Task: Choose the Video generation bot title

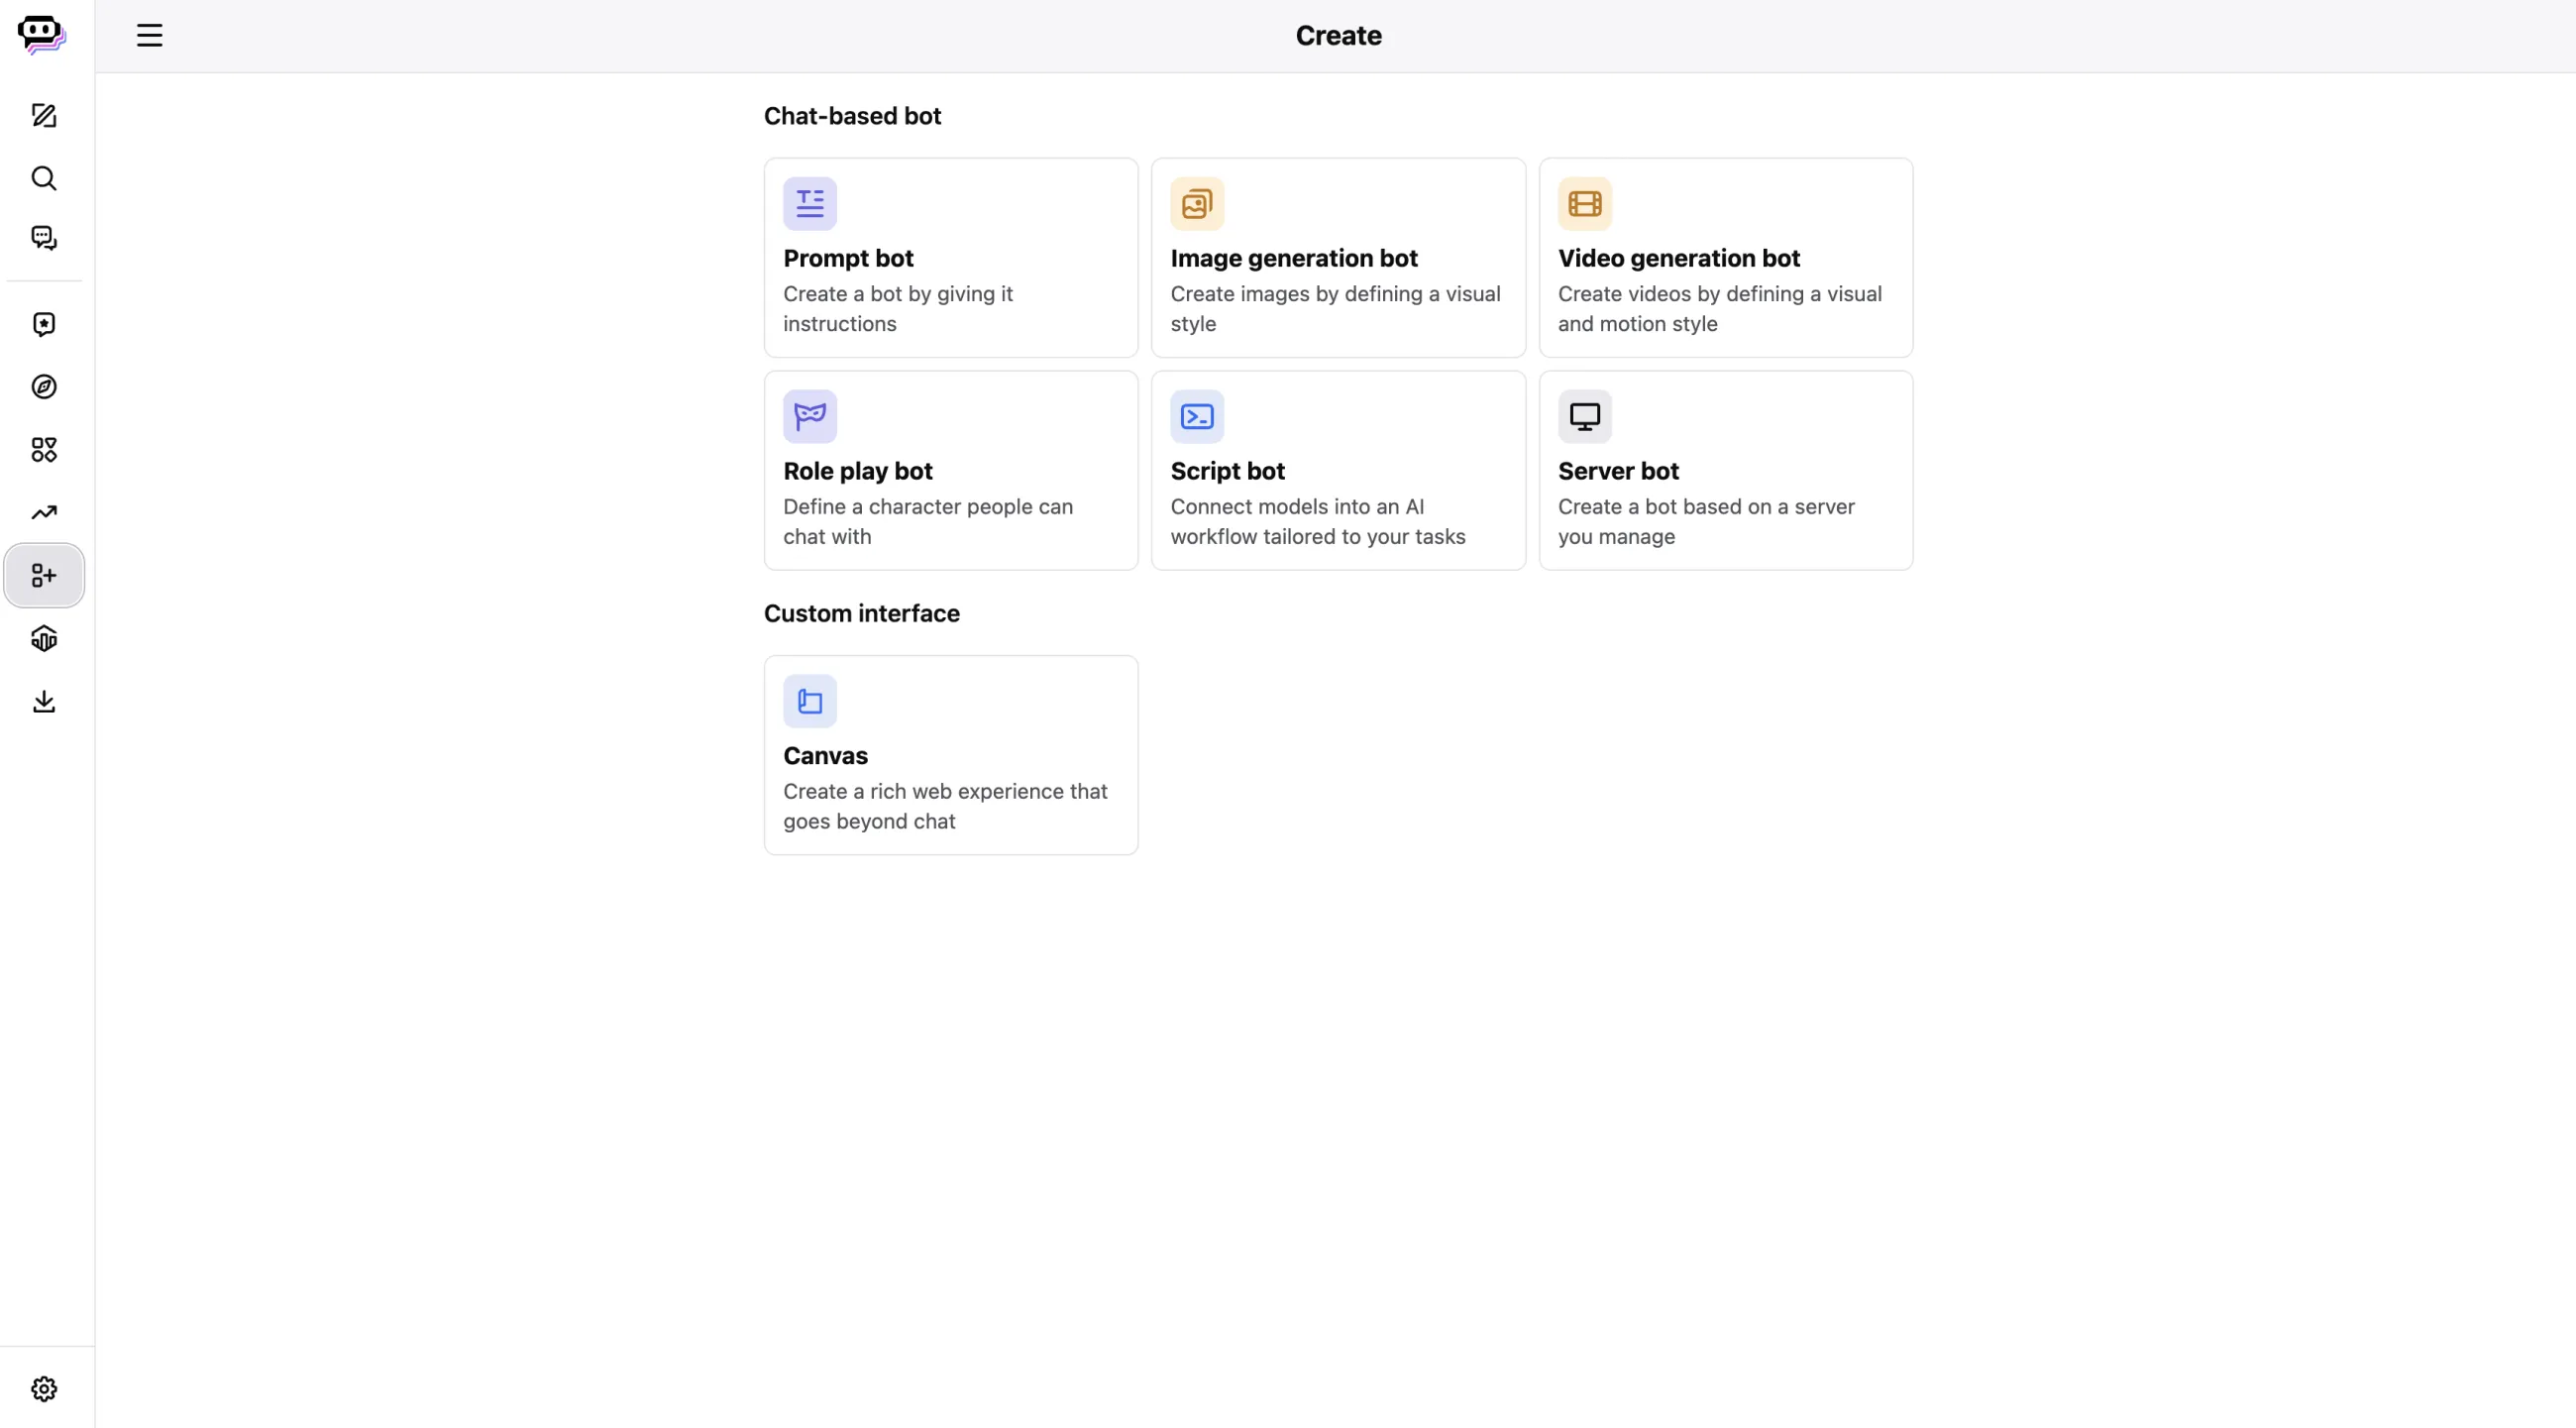Action: [1679, 258]
